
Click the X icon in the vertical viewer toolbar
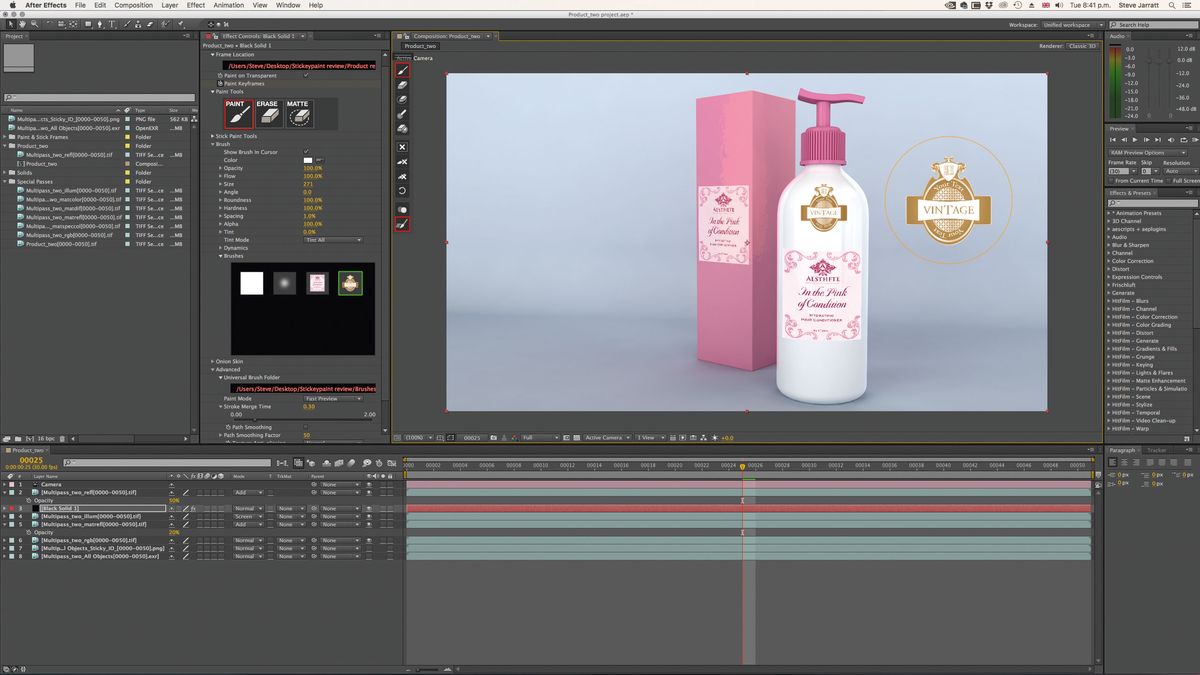(x=403, y=146)
